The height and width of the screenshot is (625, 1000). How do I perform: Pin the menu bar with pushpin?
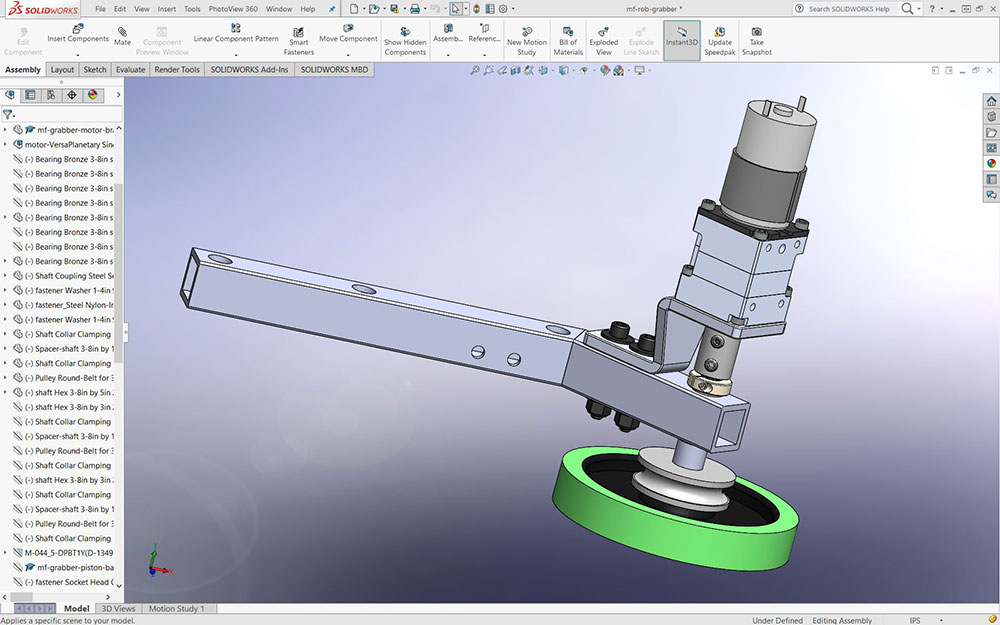[x=332, y=9]
